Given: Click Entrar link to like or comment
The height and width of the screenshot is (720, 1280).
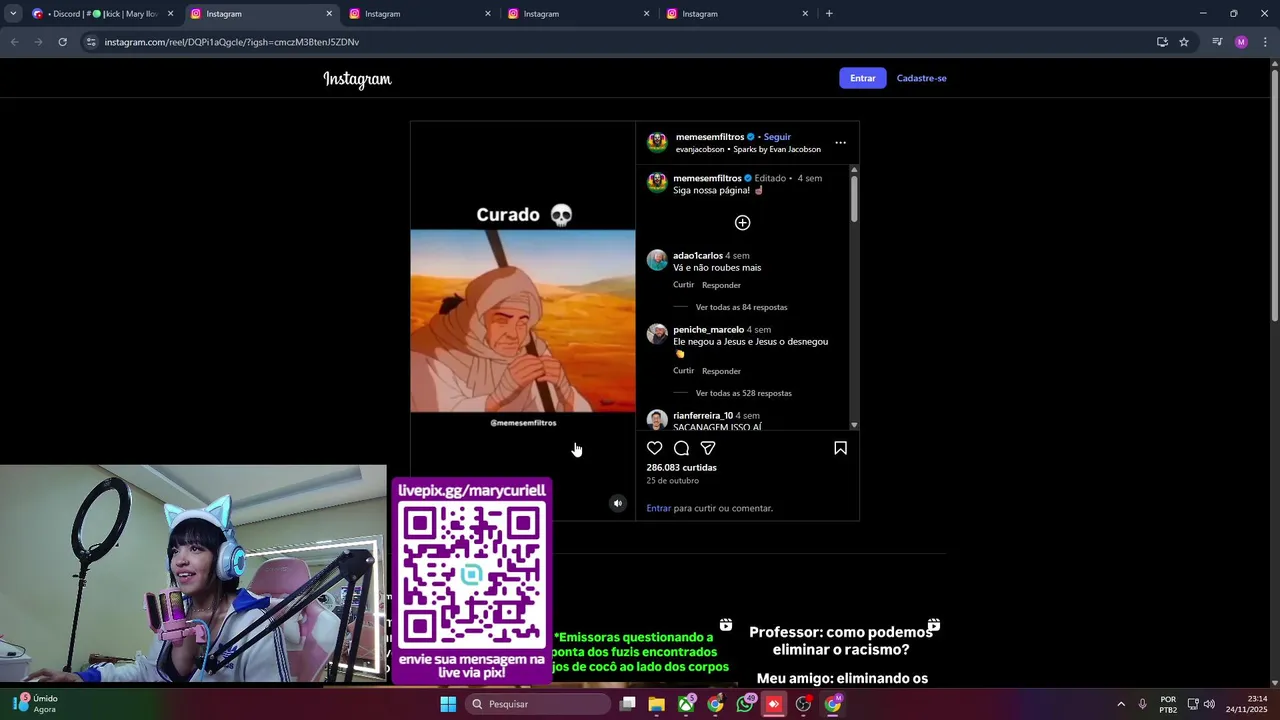Looking at the screenshot, I should tap(658, 508).
